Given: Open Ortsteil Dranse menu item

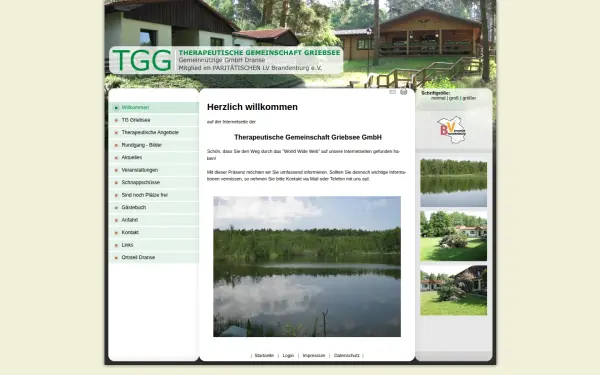Looking at the screenshot, I should (153, 258).
